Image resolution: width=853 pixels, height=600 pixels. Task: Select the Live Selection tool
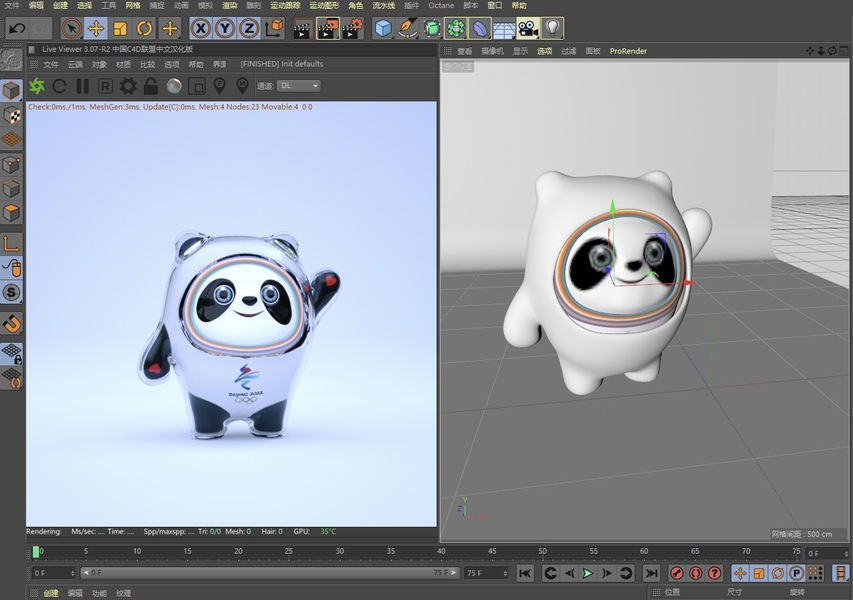(72, 28)
